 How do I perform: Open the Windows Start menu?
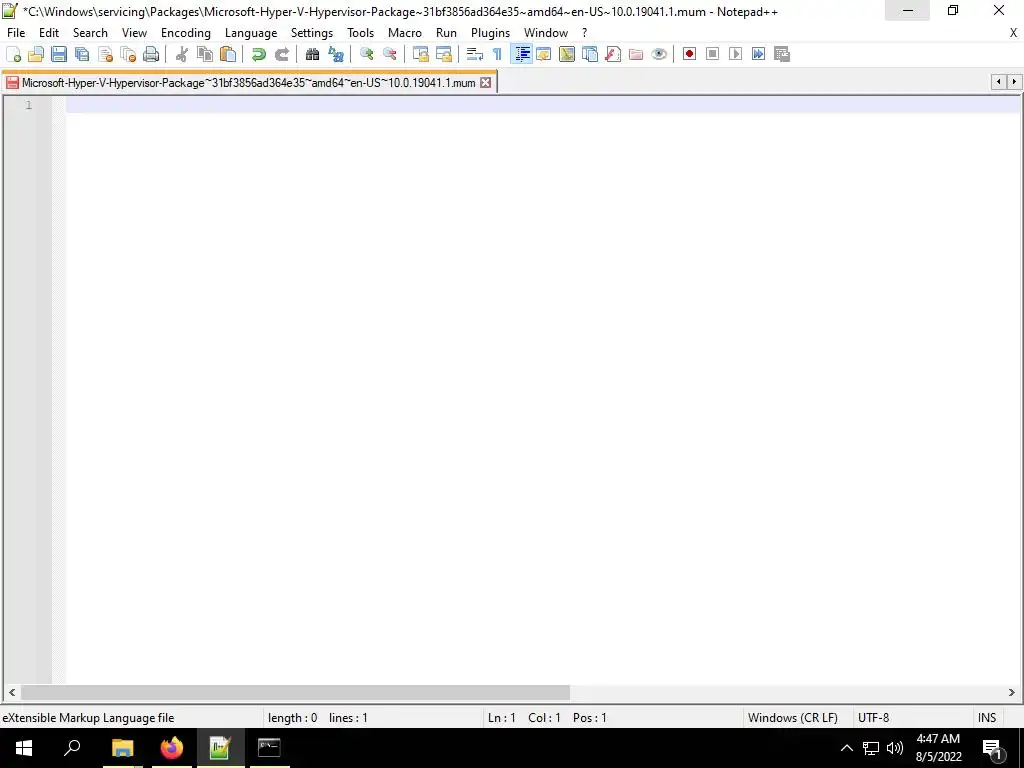(x=24, y=748)
